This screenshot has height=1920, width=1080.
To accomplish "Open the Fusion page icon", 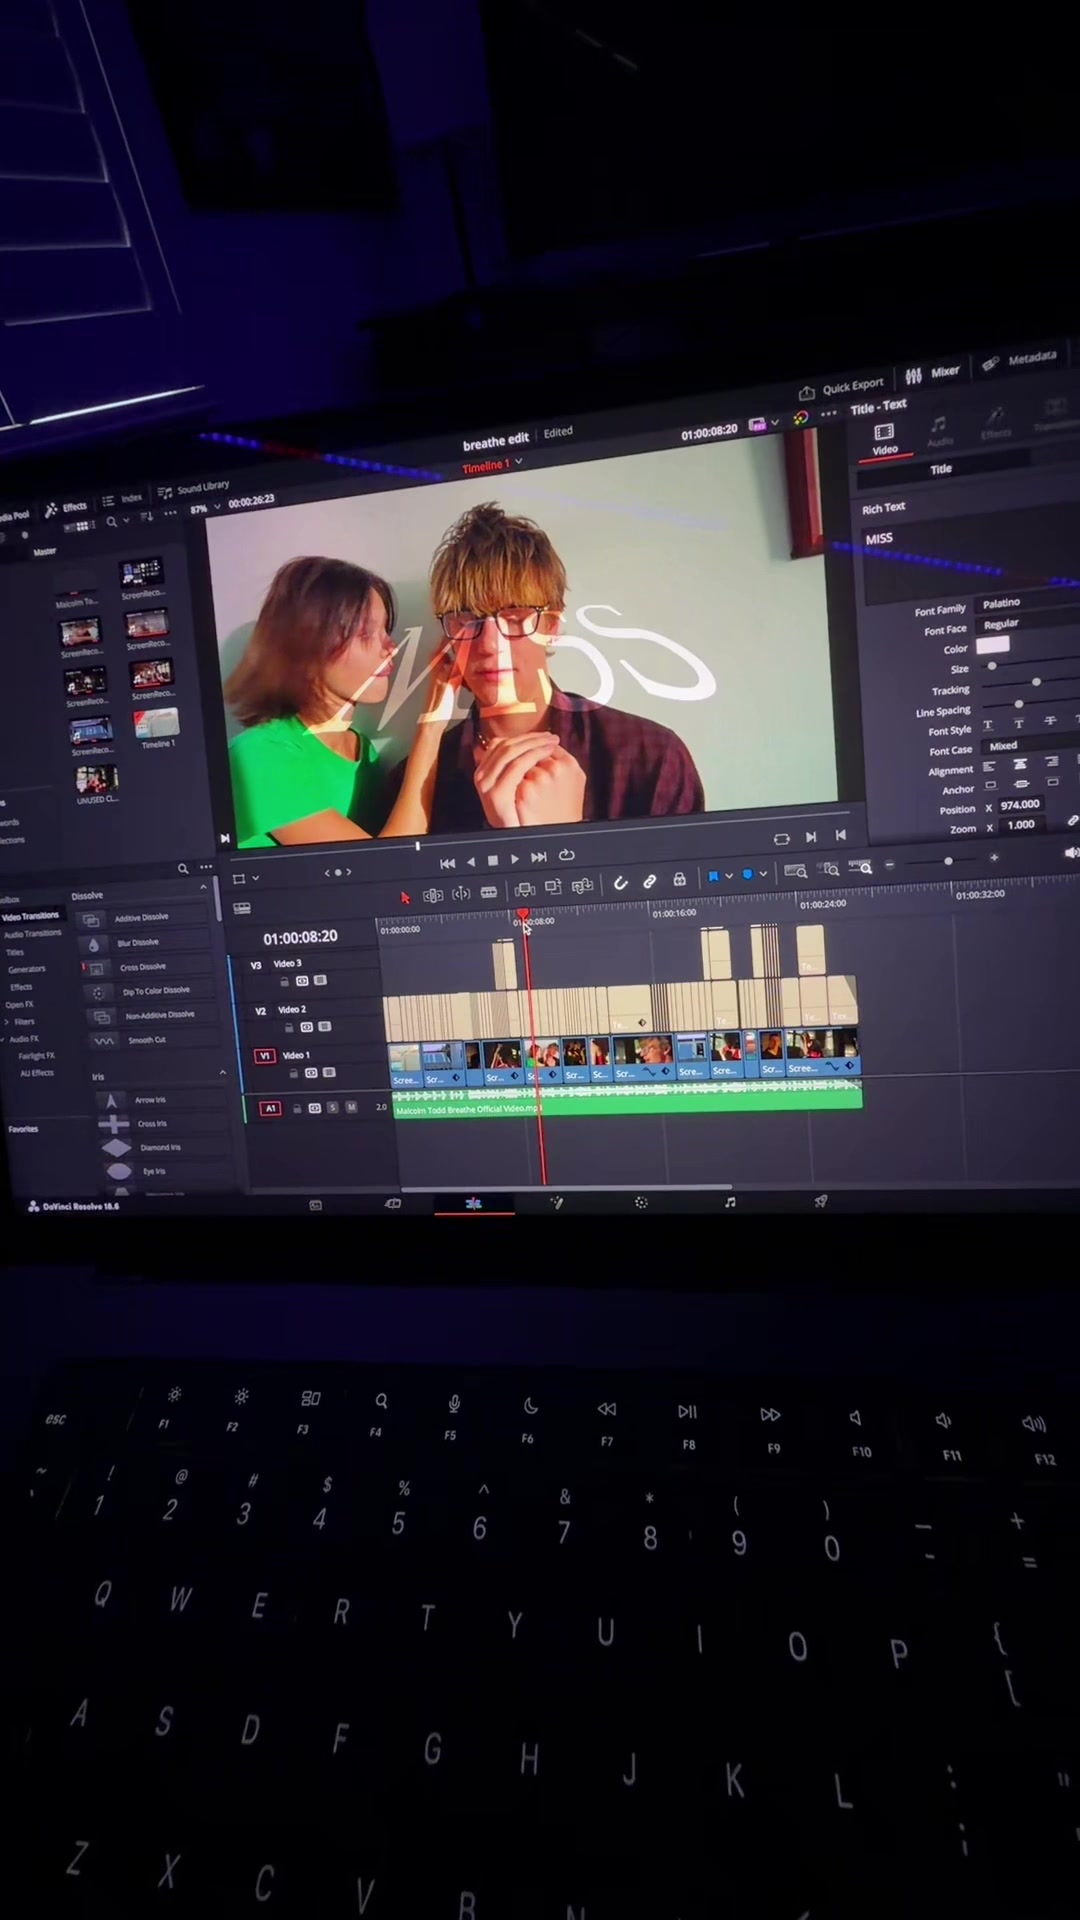I will 557,1203.
